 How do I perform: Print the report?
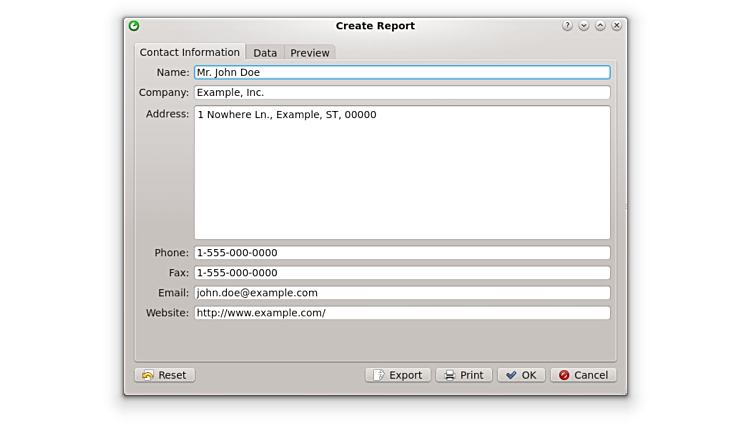(x=463, y=375)
